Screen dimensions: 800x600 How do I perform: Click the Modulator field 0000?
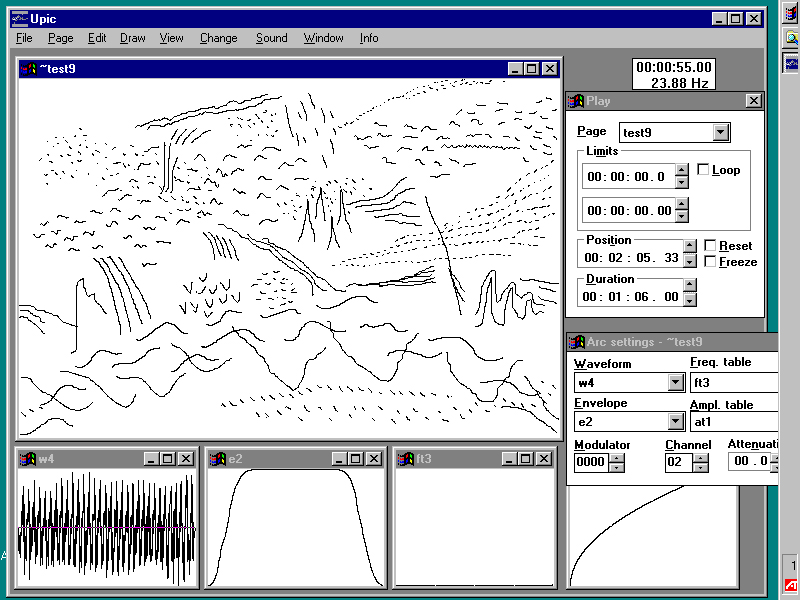pos(592,462)
